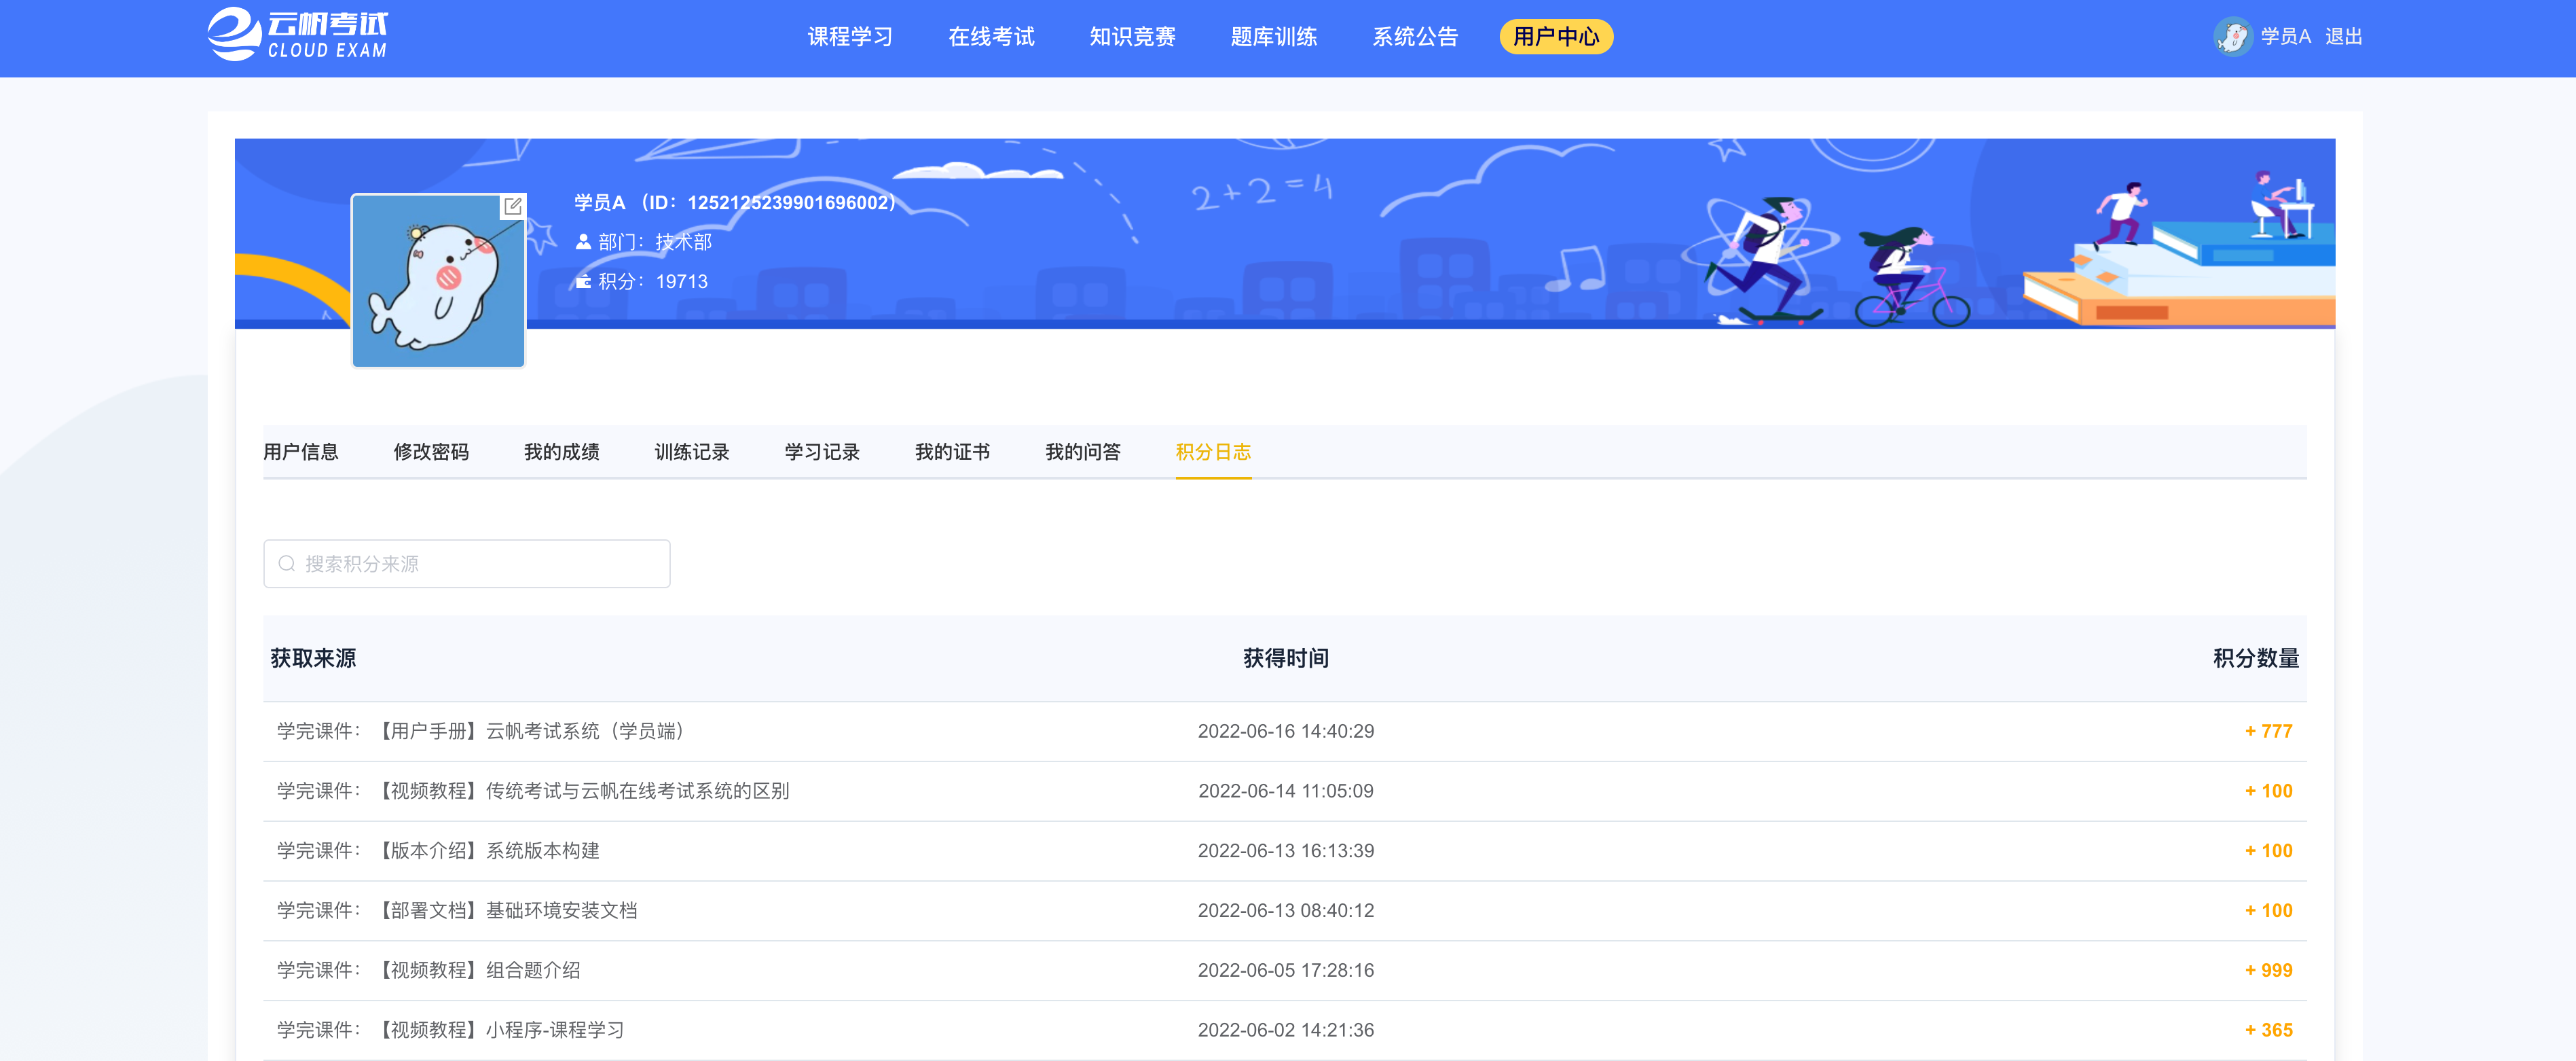Image resolution: width=2576 pixels, height=1061 pixels.
Task: Open the 我的问答 tab
Action: tap(1083, 452)
